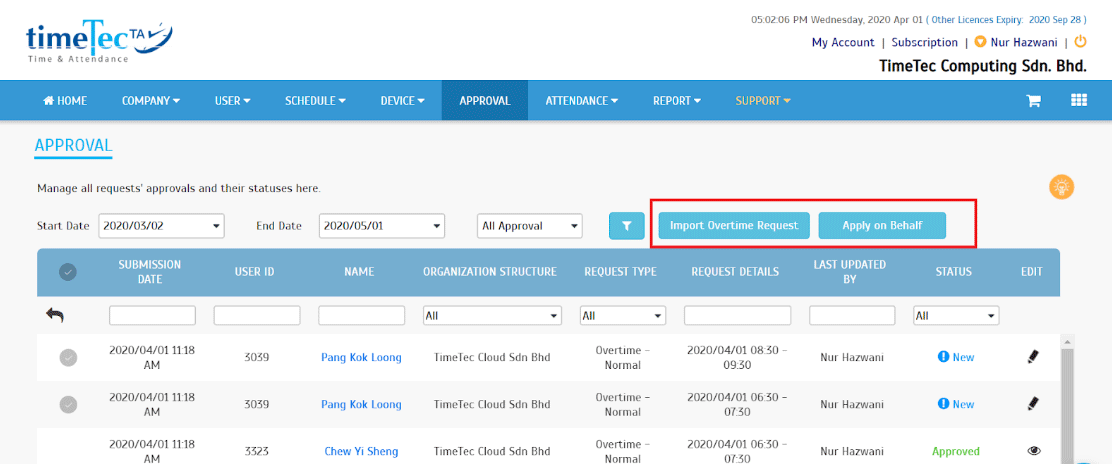Click the 2020/04/01 08:30 - 09:30 request details

click(738, 358)
